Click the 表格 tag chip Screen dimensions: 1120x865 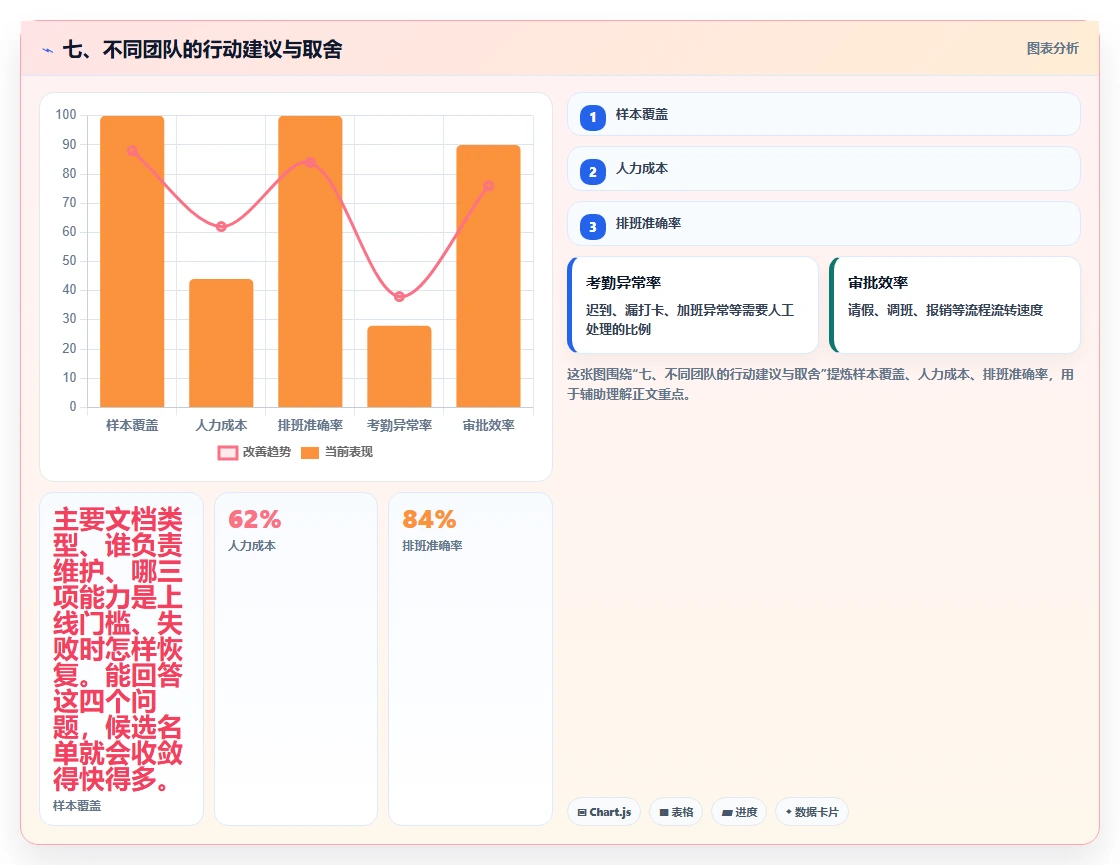click(676, 812)
